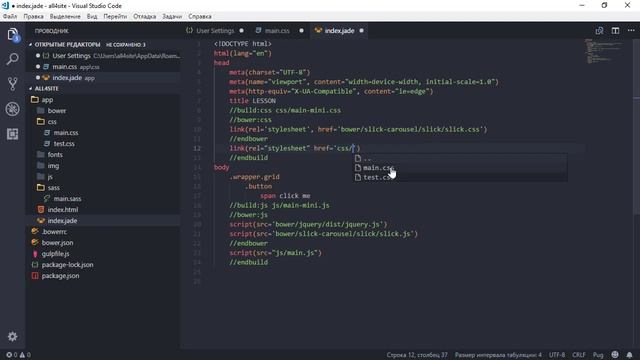
Task: Change CRLF line ending in status bar
Action: (579, 355)
